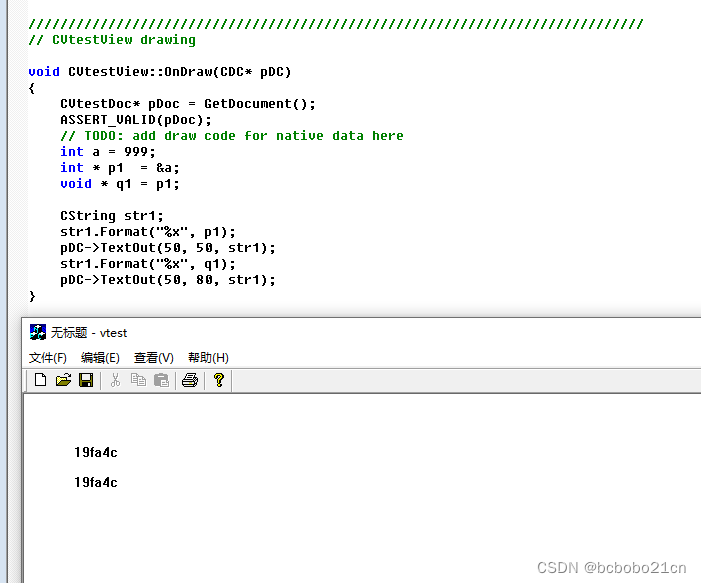Click 'str1.Format("%x", q1);' line
701x583 pixels.
click(148, 264)
